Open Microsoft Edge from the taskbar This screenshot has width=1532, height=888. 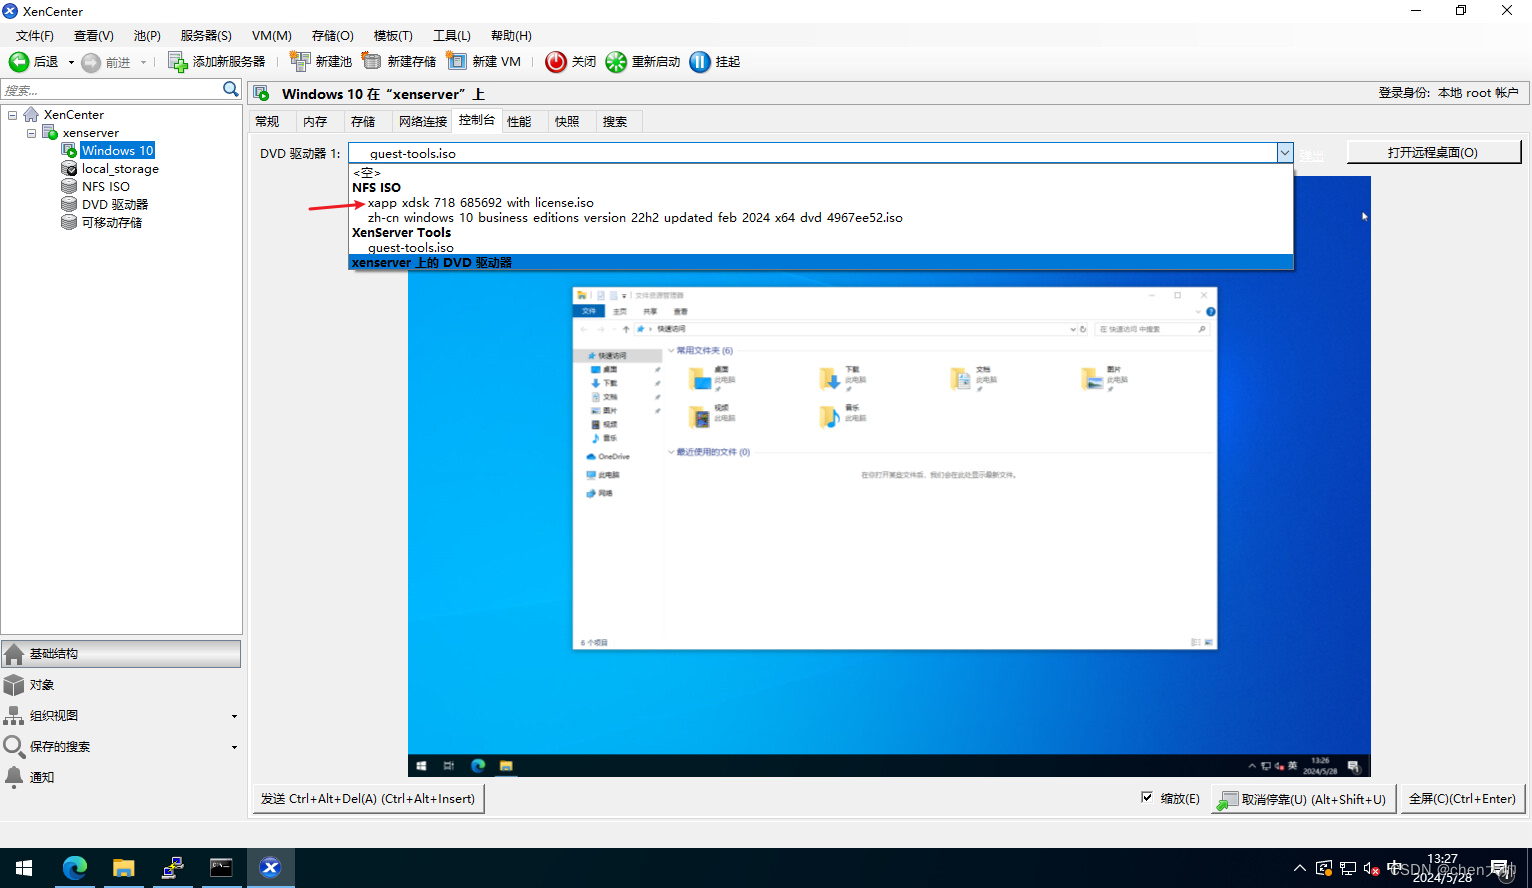click(x=75, y=868)
